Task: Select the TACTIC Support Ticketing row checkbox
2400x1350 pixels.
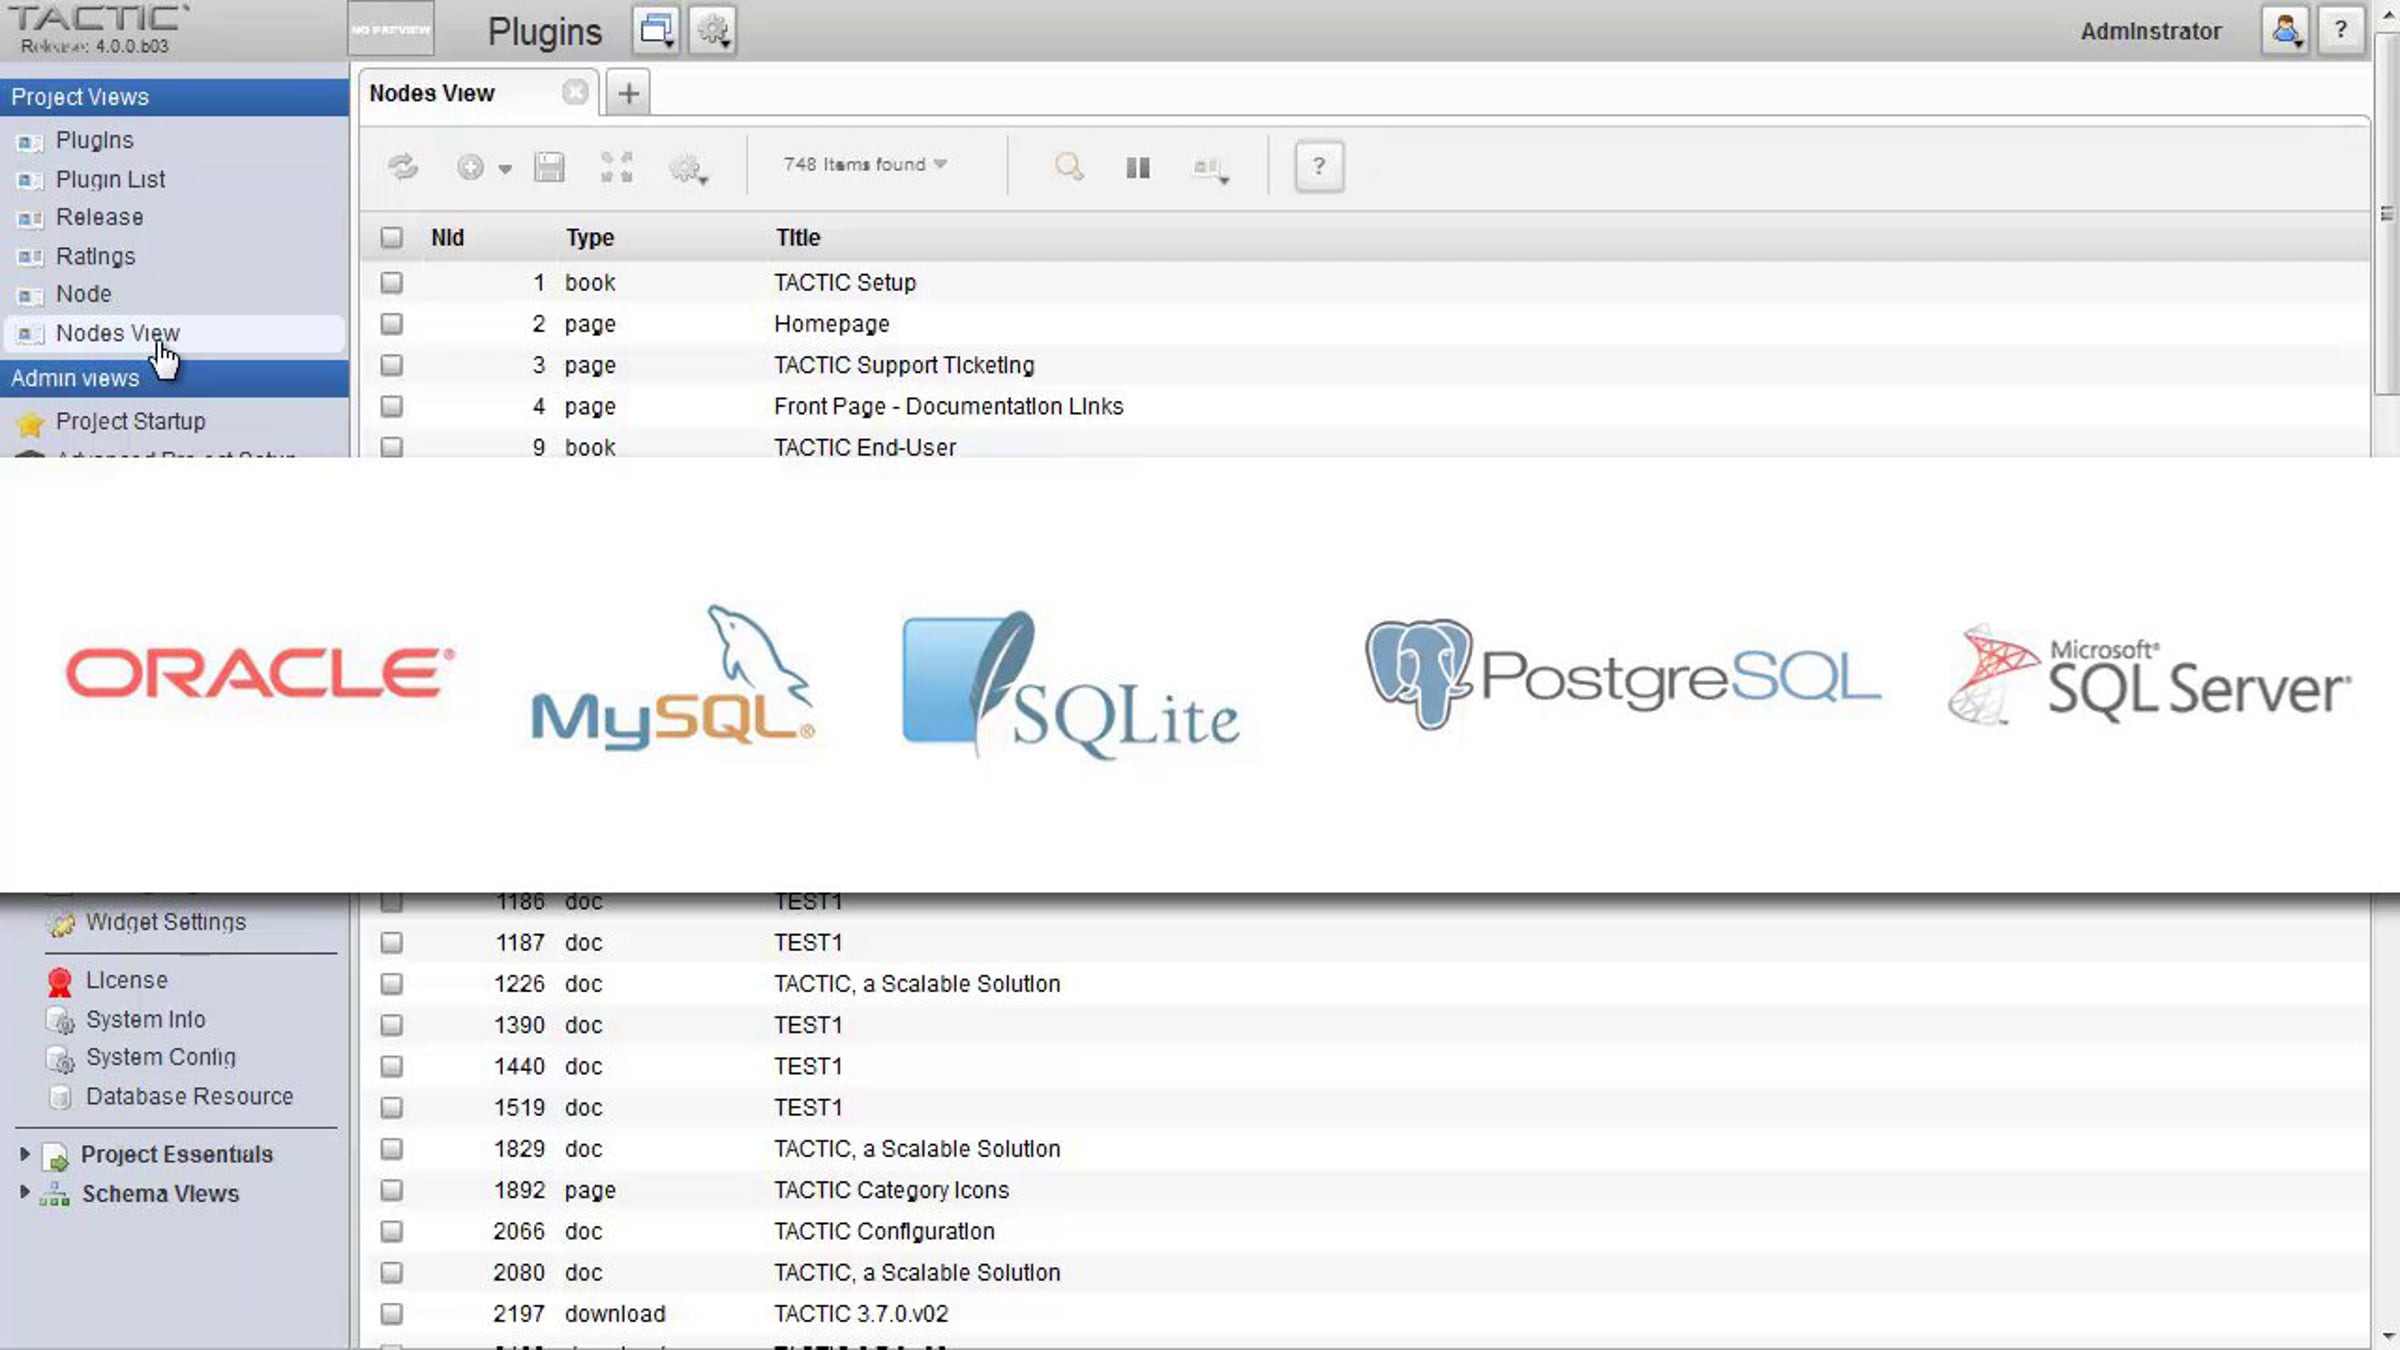Action: click(x=391, y=365)
